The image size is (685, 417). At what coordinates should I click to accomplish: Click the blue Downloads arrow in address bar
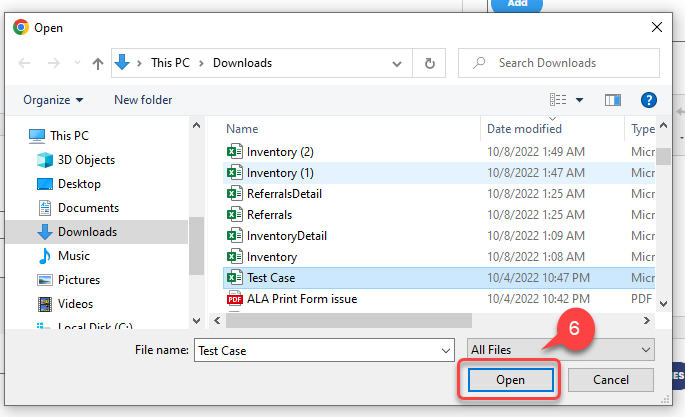click(x=122, y=62)
